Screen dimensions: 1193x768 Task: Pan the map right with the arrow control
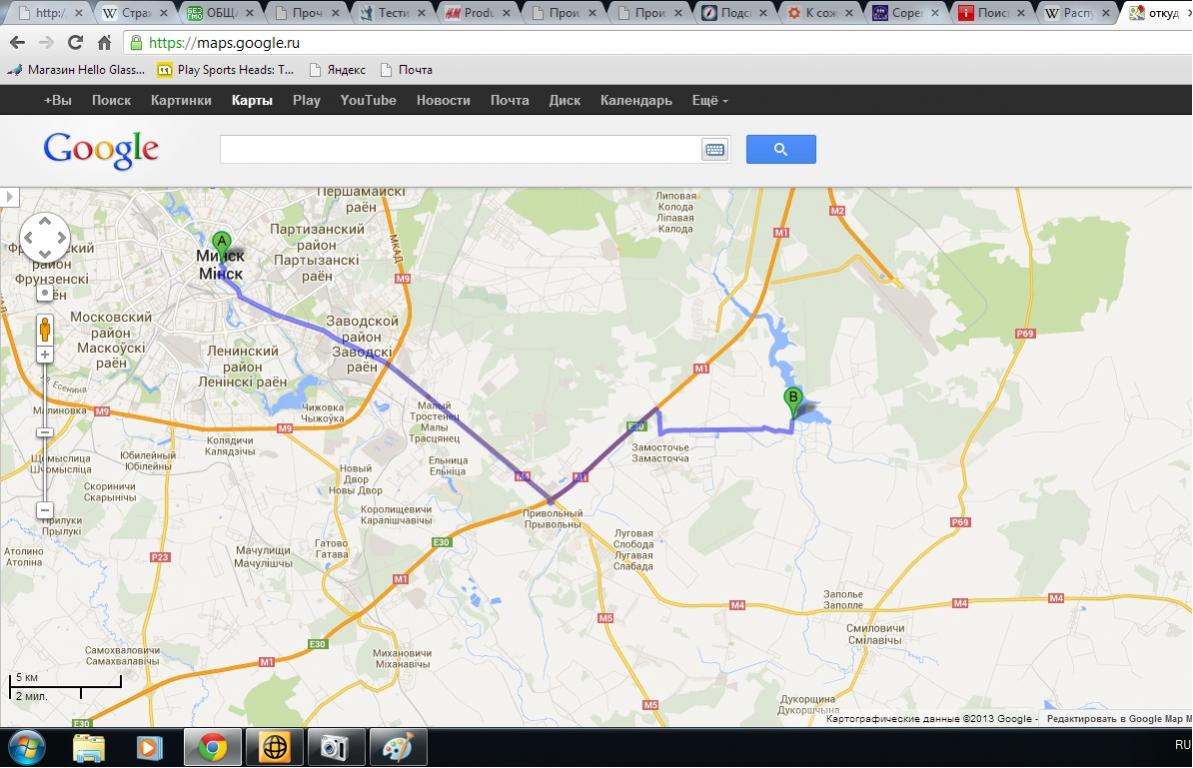62,238
